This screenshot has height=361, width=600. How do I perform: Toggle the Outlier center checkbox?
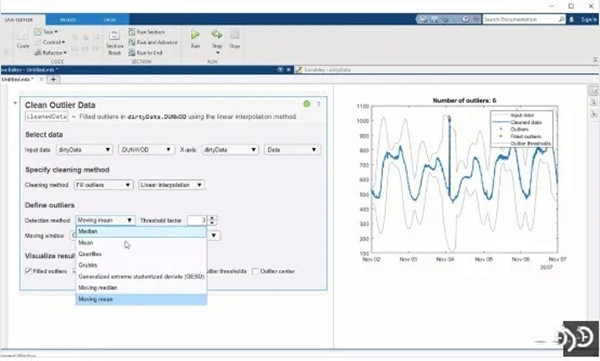(255, 271)
